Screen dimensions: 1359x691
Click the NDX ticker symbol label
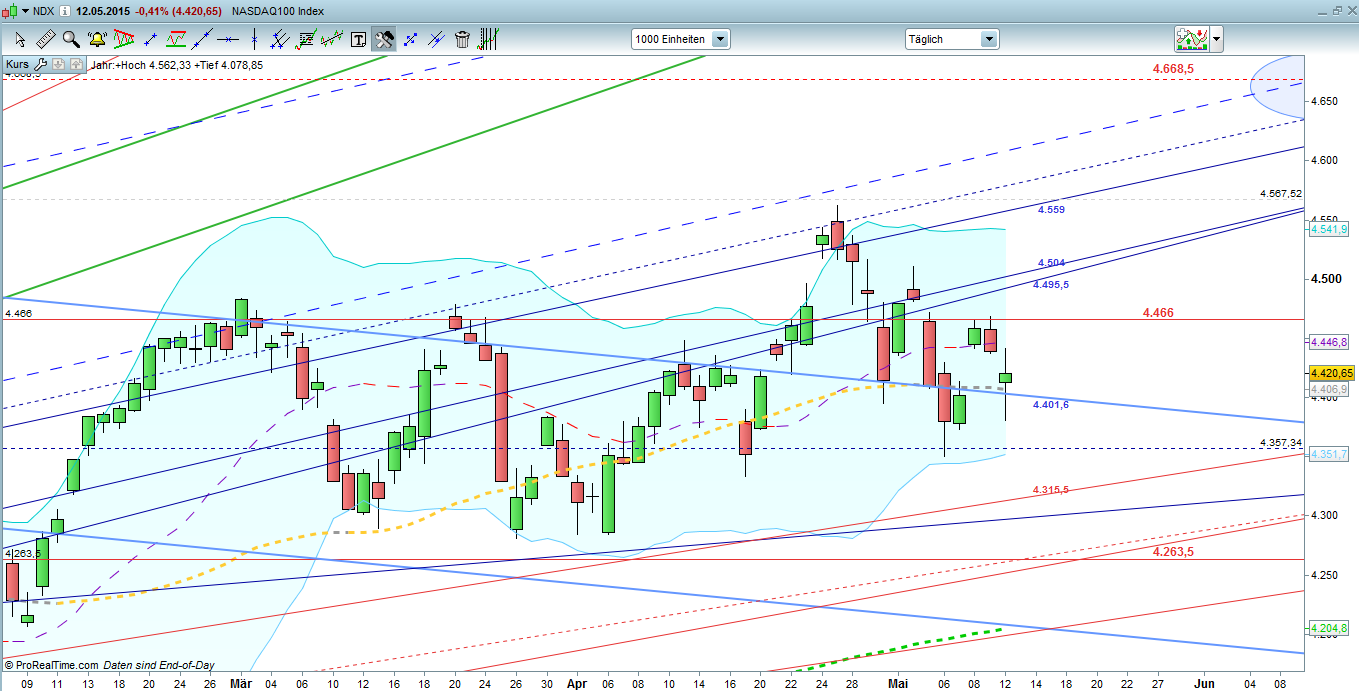tap(43, 11)
